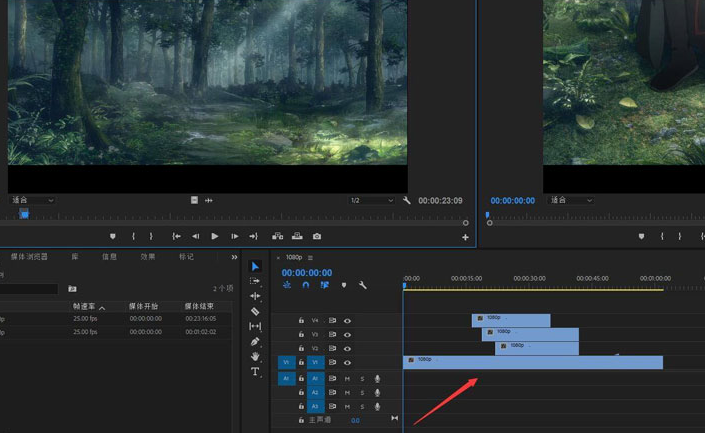Mute audio track A1
The width and height of the screenshot is (705, 433).
pos(347,379)
